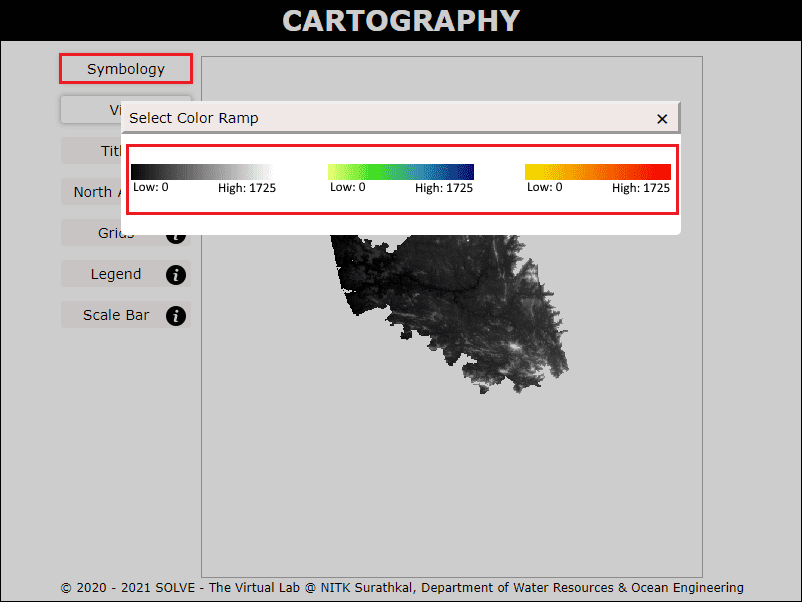The image size is (802, 603).
Task: Pick the yellow-to-red color ramp
Action: tap(597, 172)
